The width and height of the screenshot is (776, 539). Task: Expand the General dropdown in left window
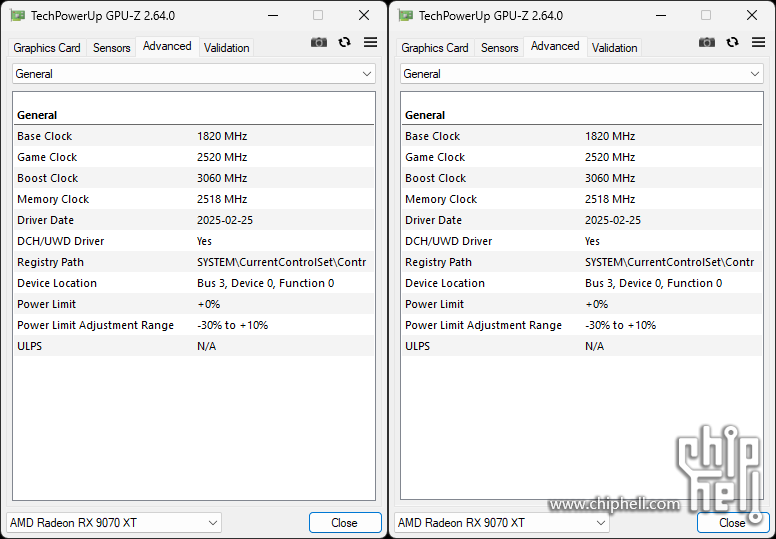coord(194,74)
